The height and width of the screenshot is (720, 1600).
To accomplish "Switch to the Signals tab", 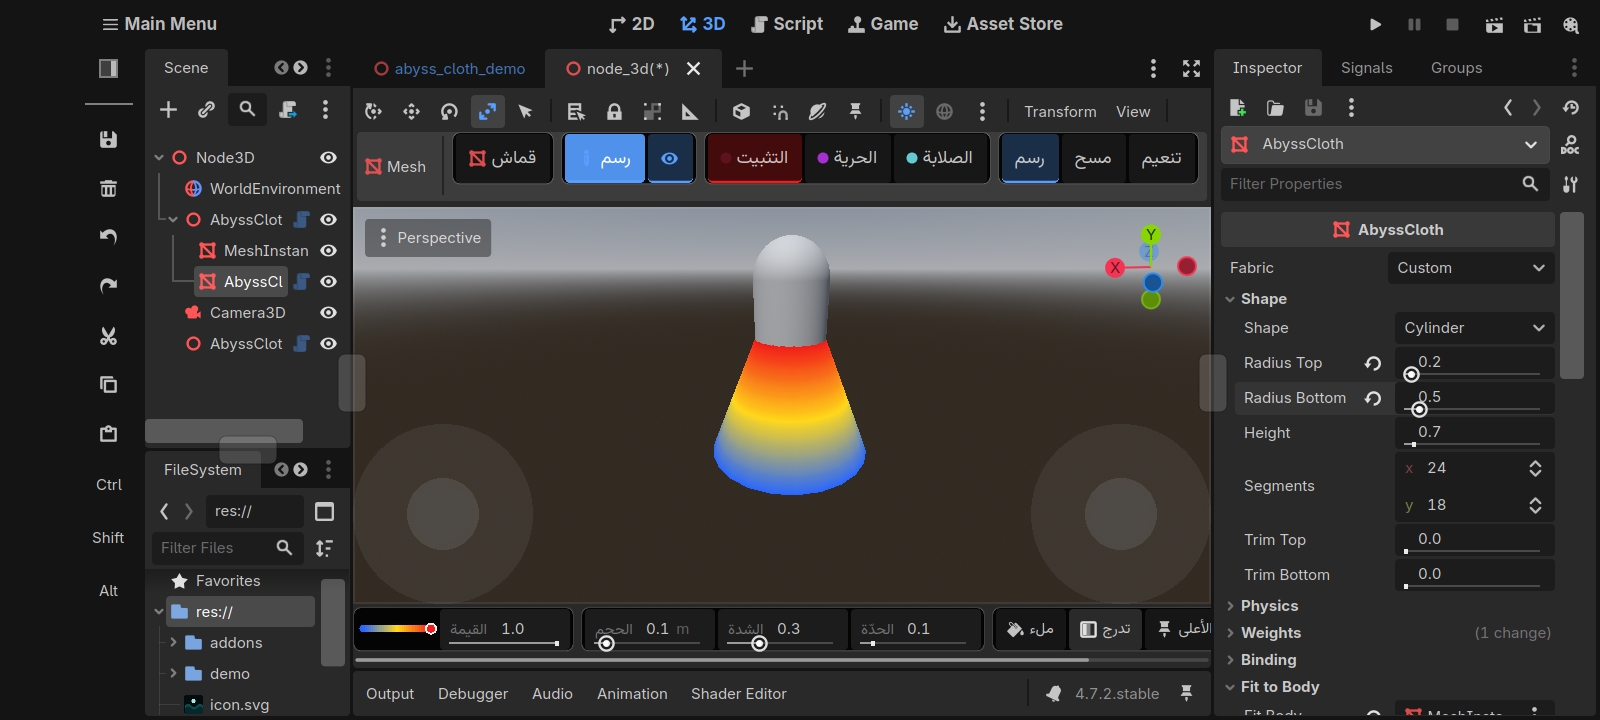I will point(1366,68).
